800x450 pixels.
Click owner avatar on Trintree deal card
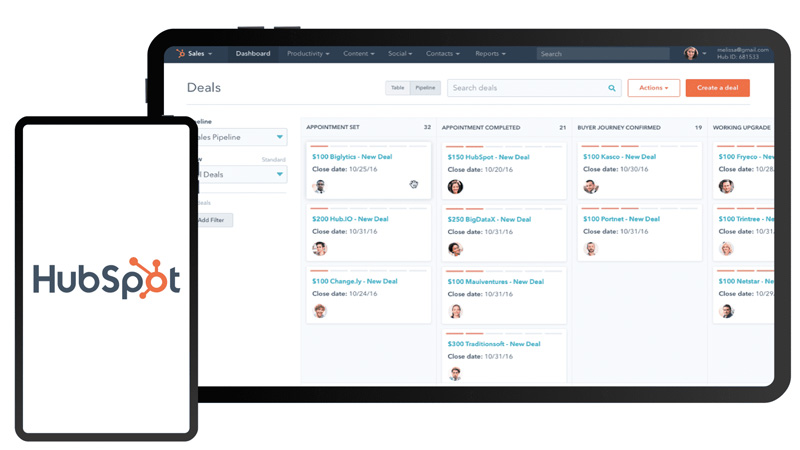click(726, 249)
